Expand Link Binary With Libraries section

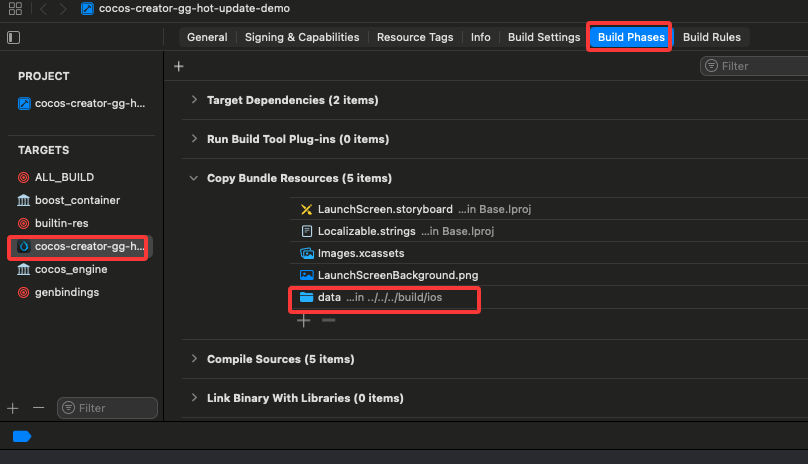pyautogui.click(x=193, y=398)
